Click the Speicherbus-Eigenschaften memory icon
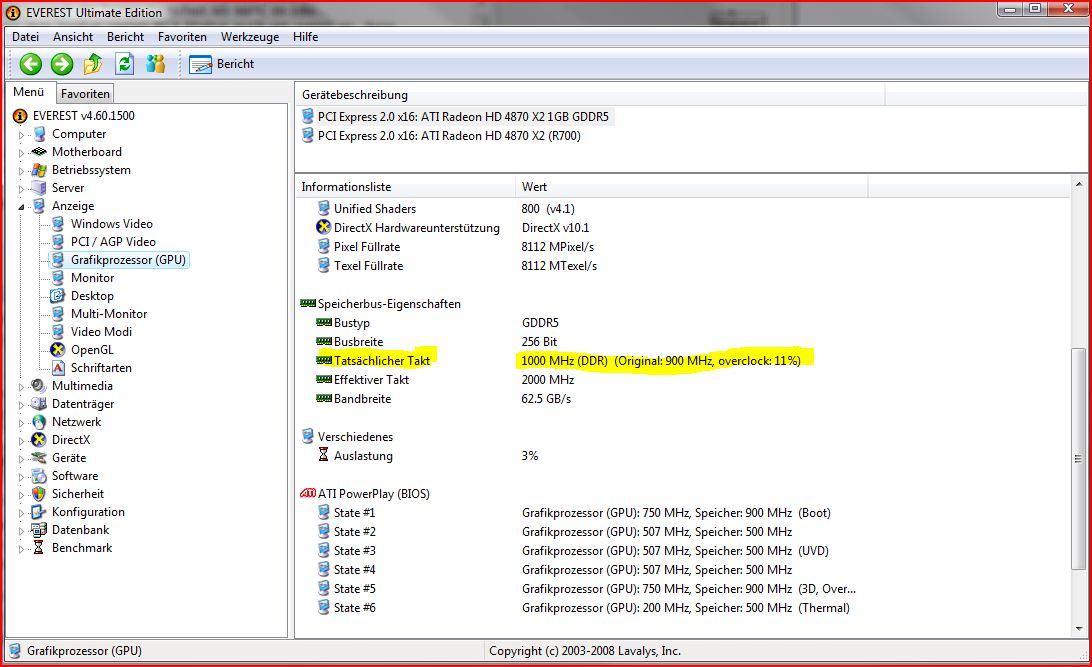 click(x=308, y=304)
